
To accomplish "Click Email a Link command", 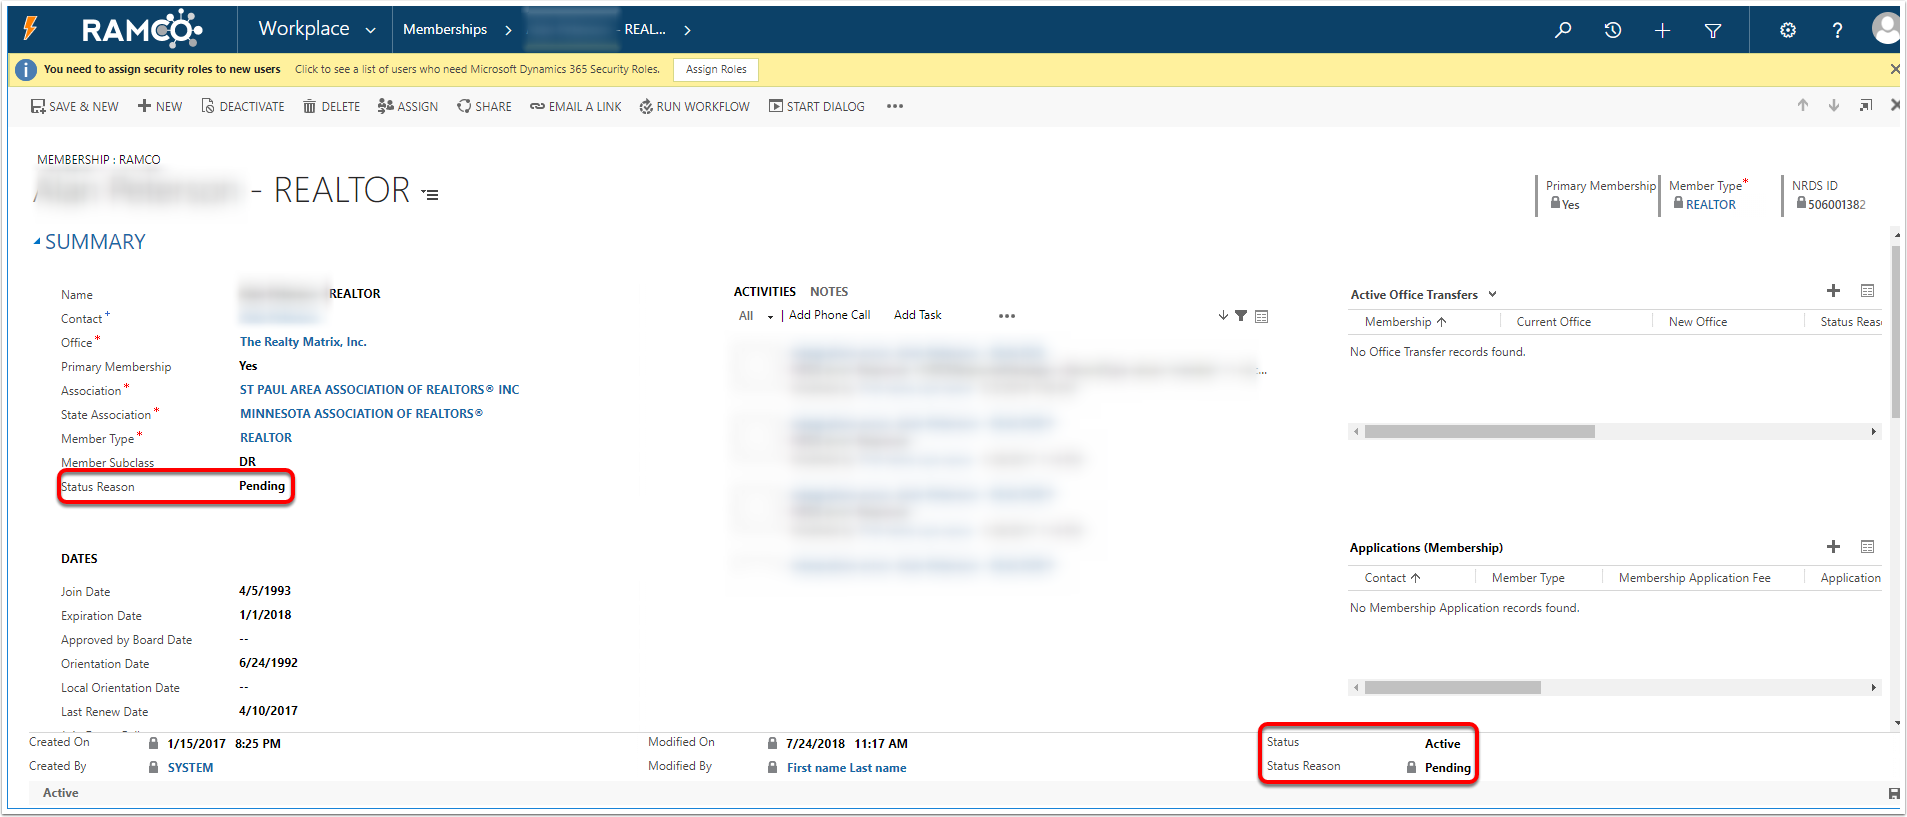I will 576,106.
